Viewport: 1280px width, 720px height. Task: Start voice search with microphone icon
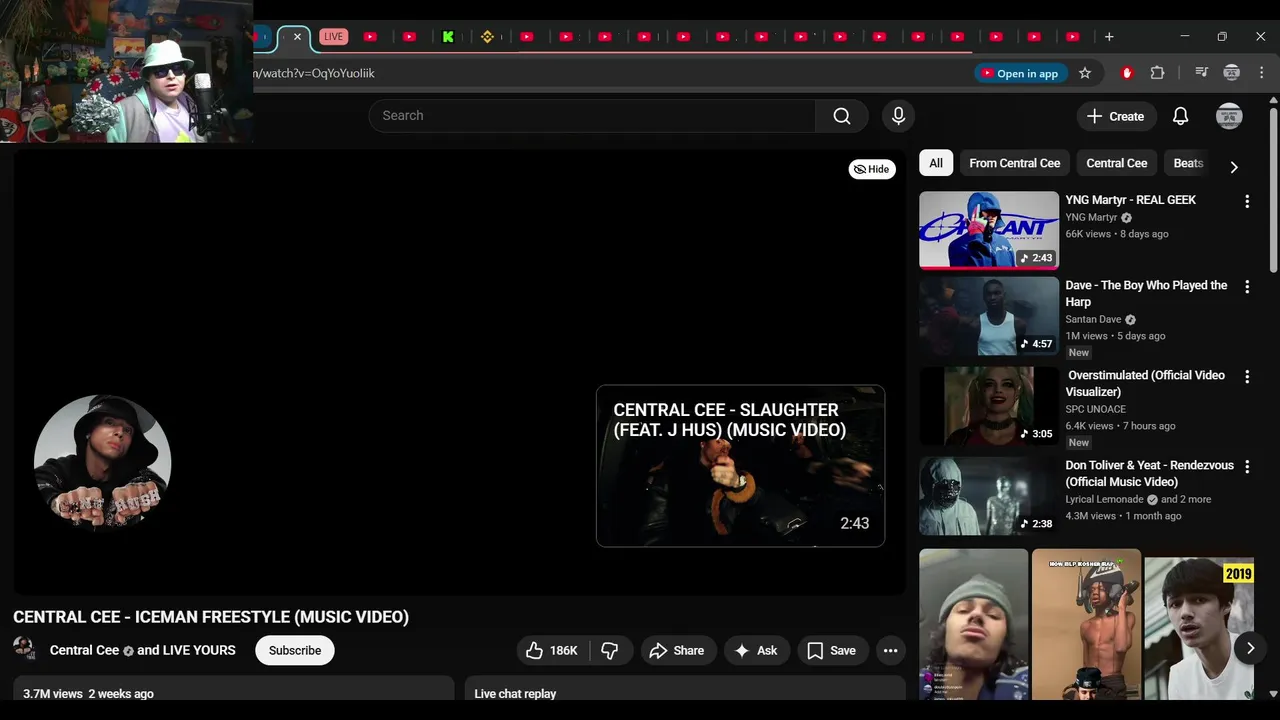pos(898,116)
